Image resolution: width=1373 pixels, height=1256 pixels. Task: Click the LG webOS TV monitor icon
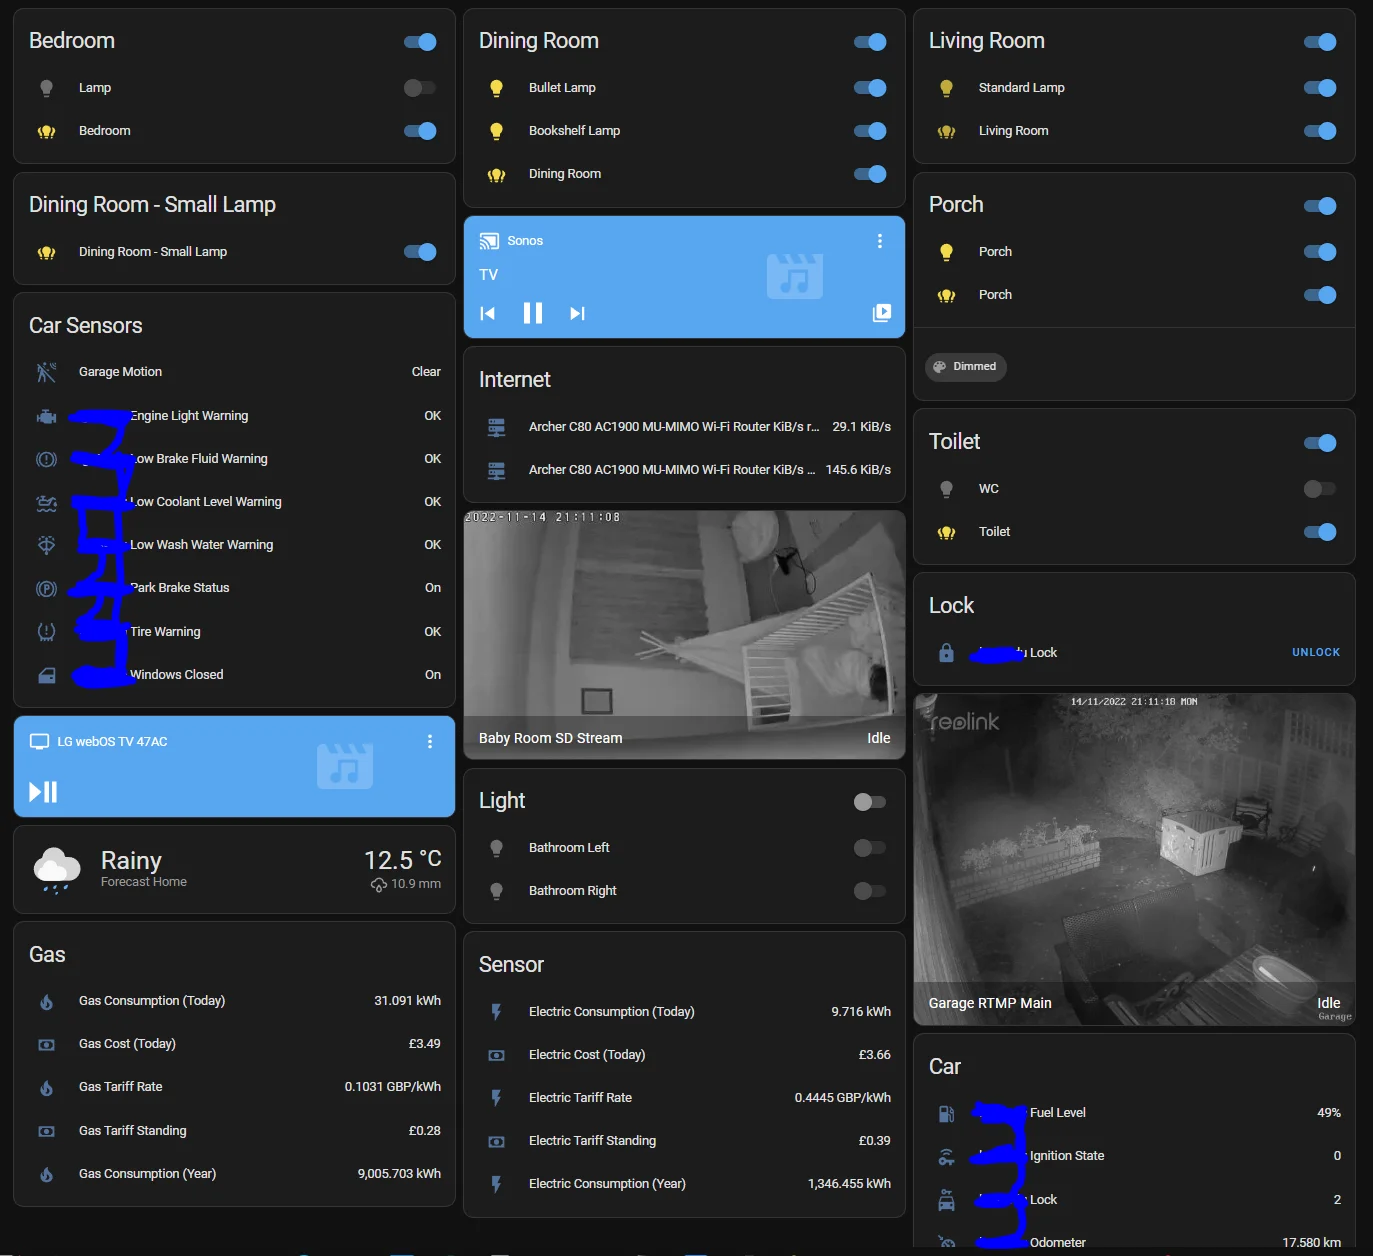[39, 742]
